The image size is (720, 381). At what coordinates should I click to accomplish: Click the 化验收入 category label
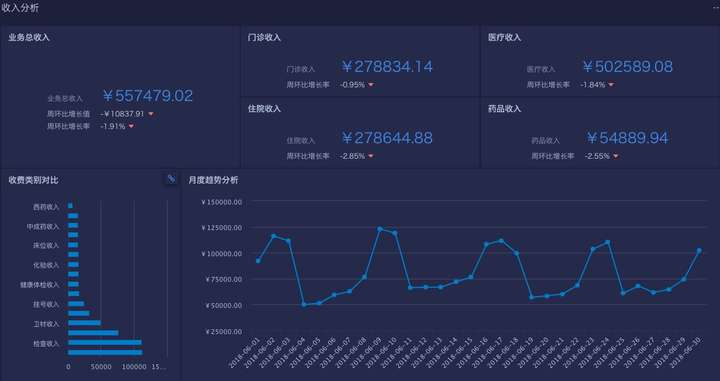click(46, 265)
